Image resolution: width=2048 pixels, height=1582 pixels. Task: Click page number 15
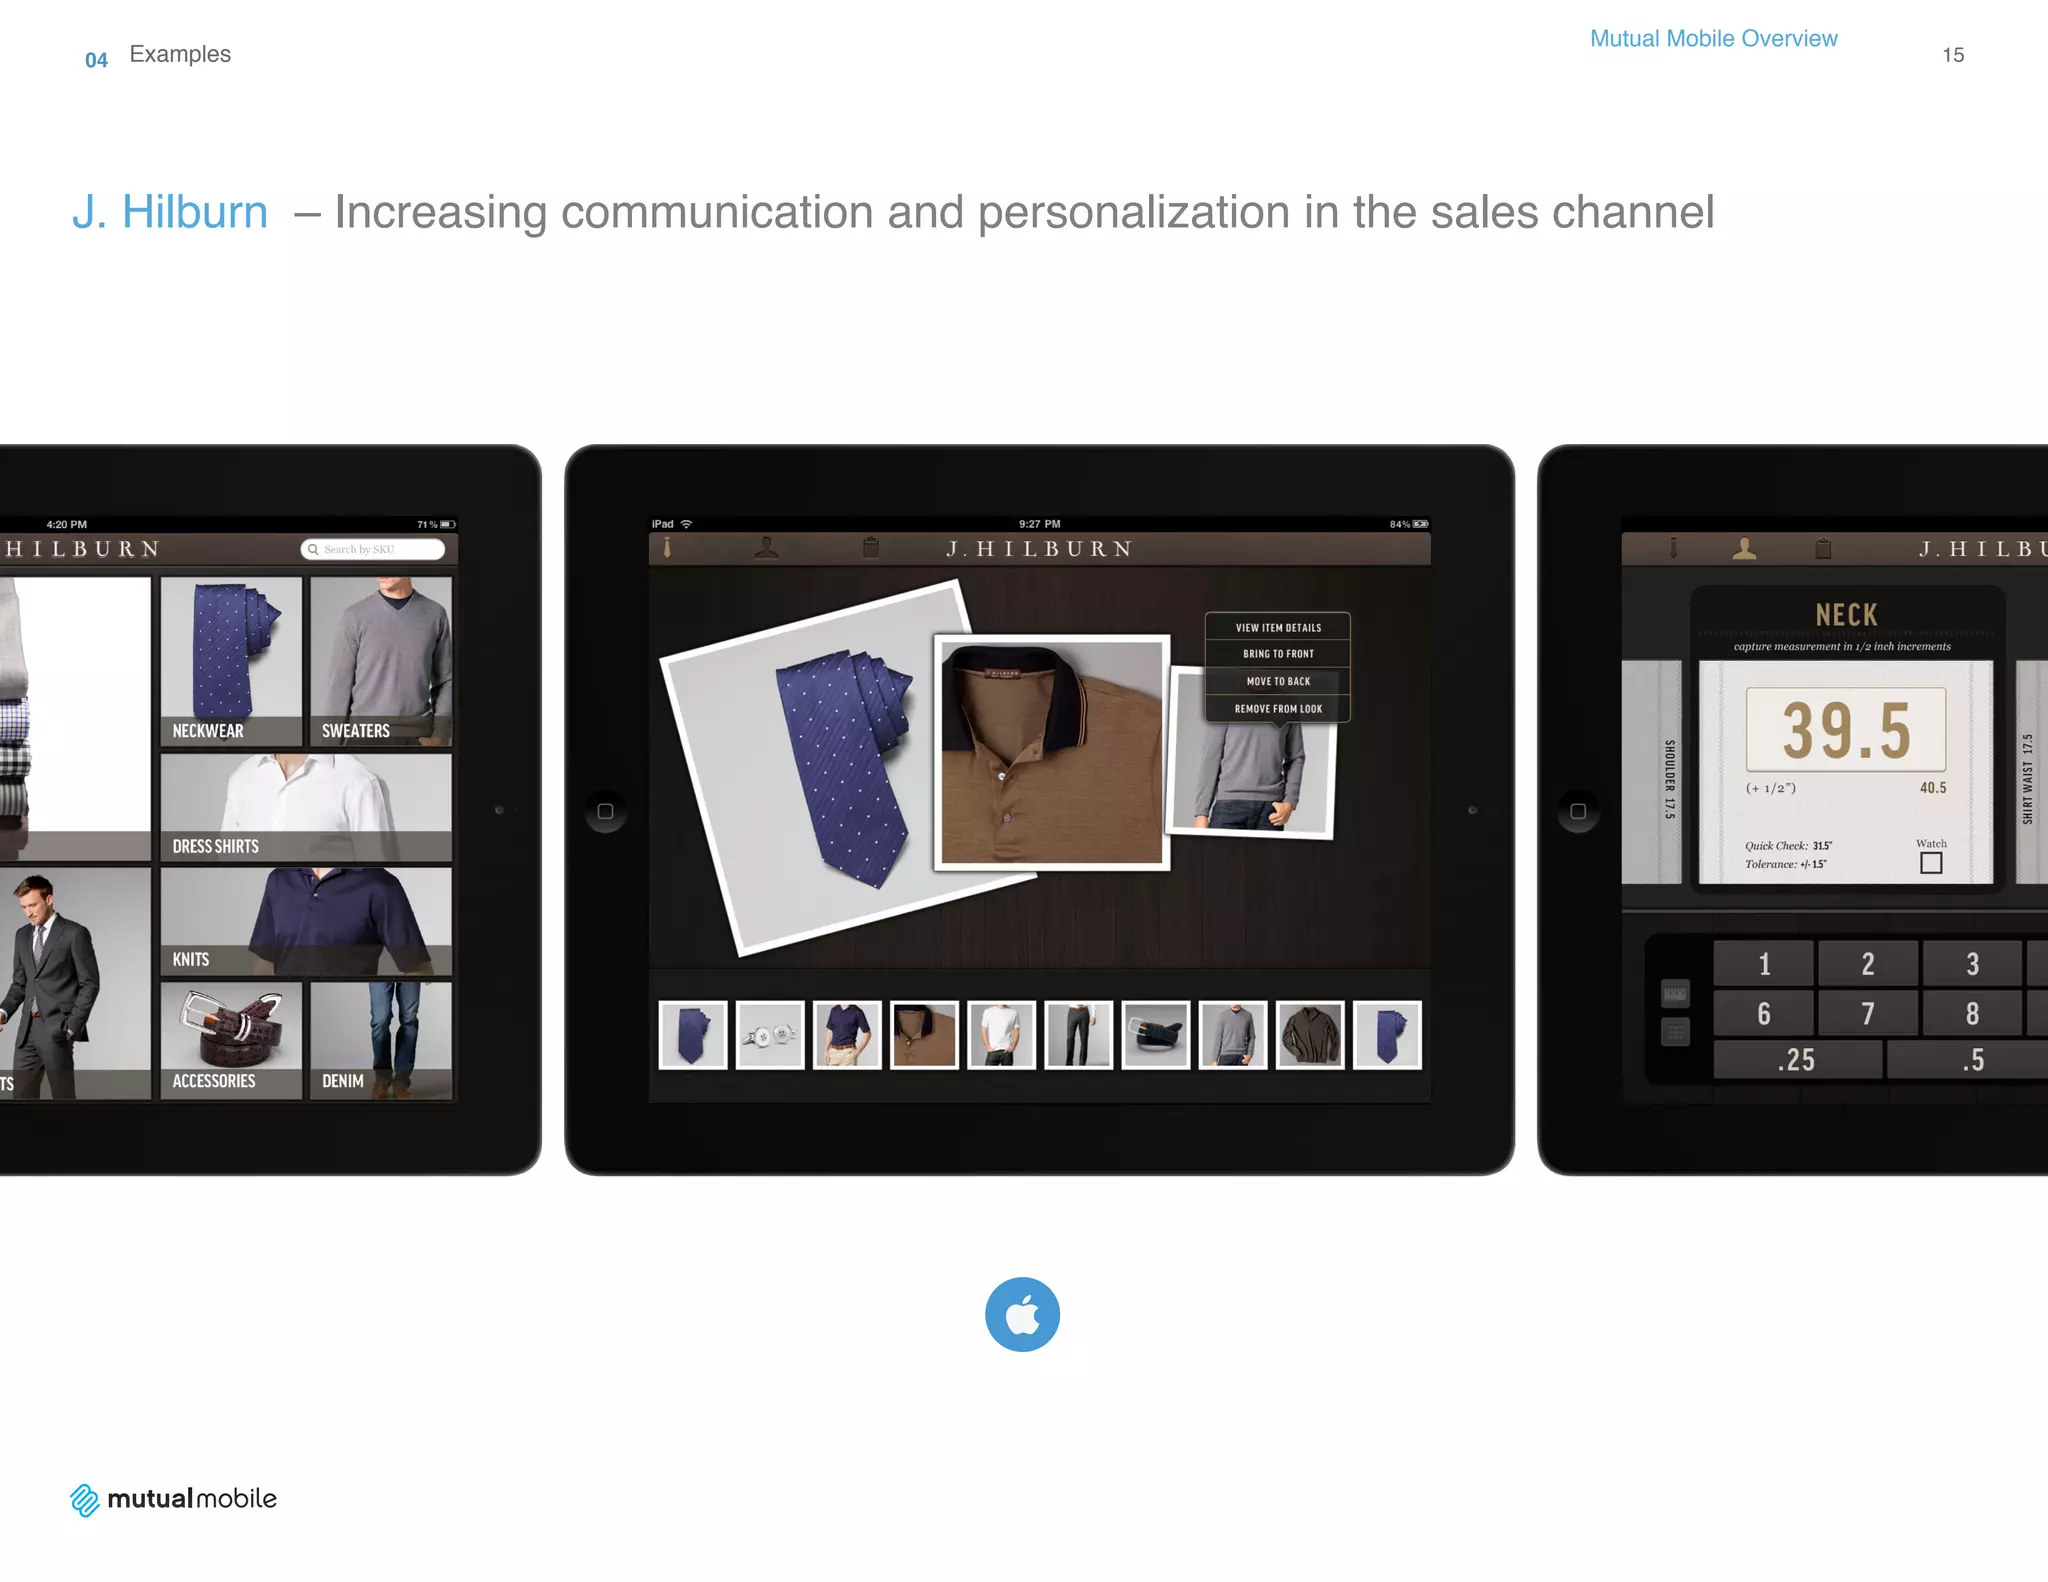[x=1953, y=55]
